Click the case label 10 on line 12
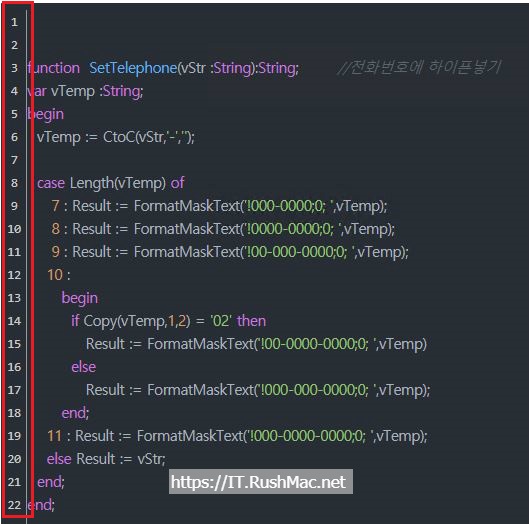 55,275
